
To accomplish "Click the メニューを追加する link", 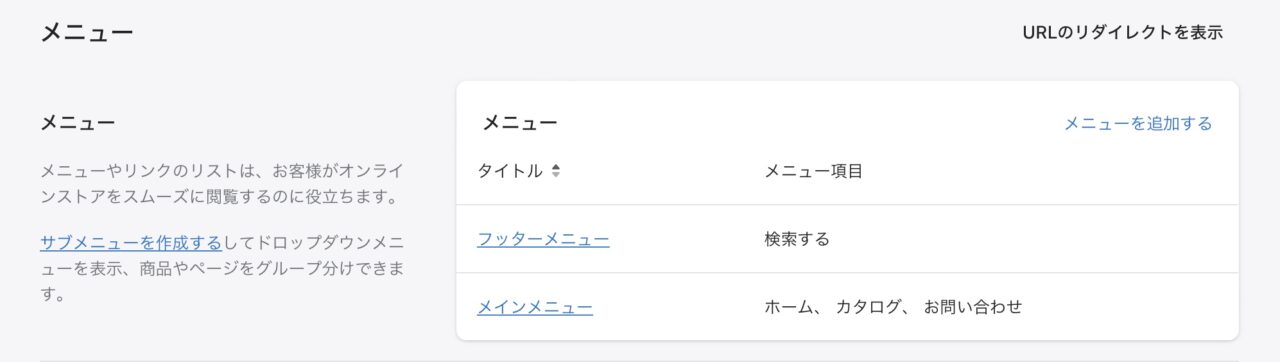I will [x=1138, y=123].
